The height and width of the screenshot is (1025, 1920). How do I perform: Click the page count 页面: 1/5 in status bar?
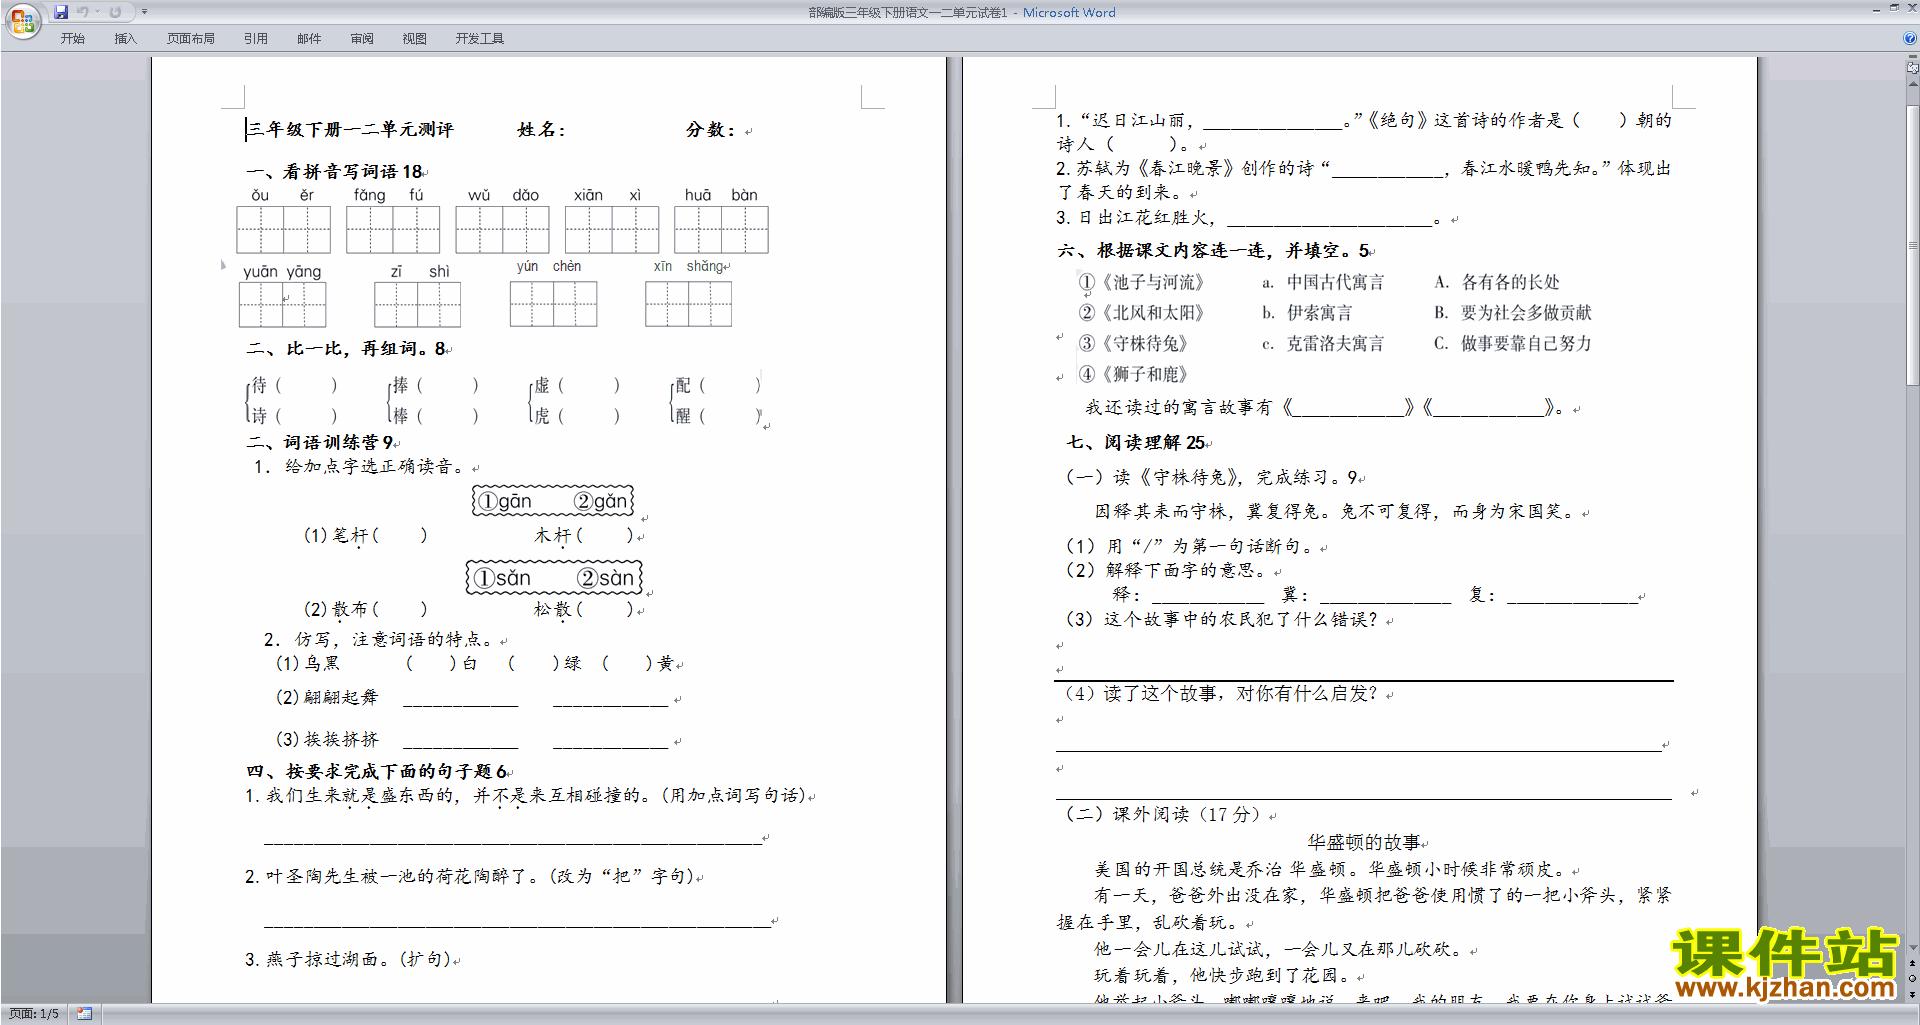34,1014
